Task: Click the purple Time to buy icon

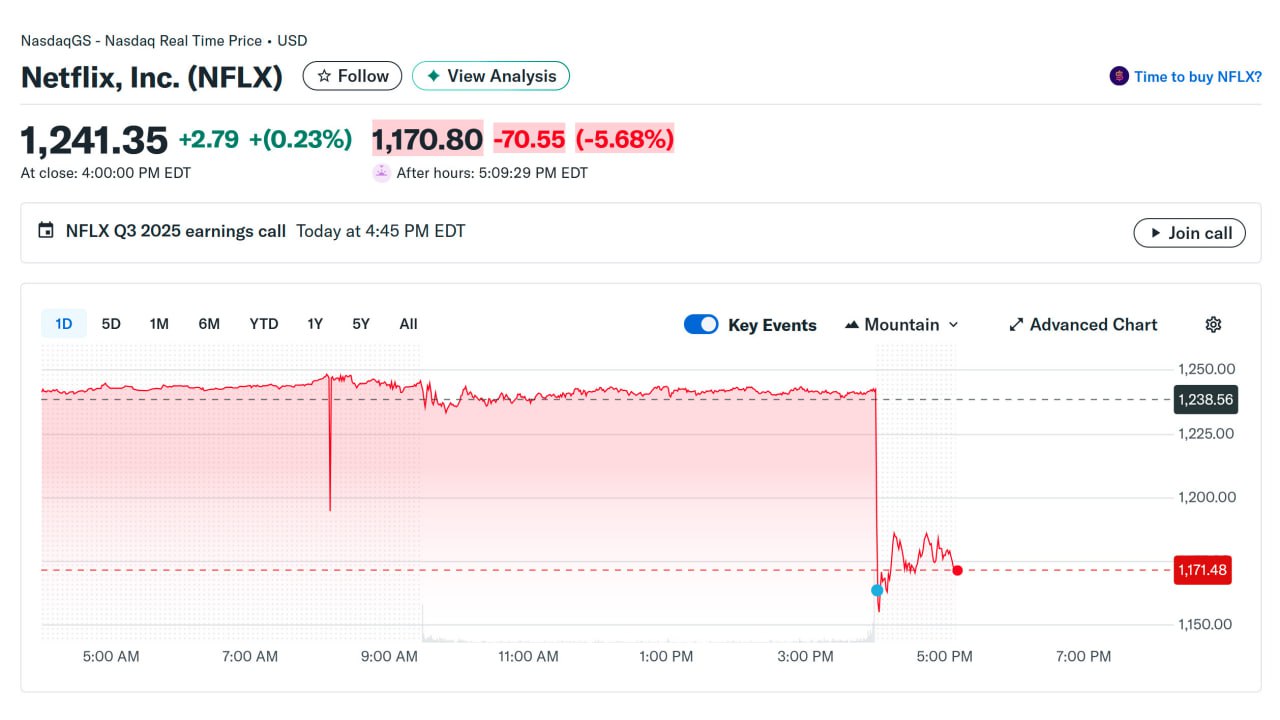Action: [x=1119, y=76]
